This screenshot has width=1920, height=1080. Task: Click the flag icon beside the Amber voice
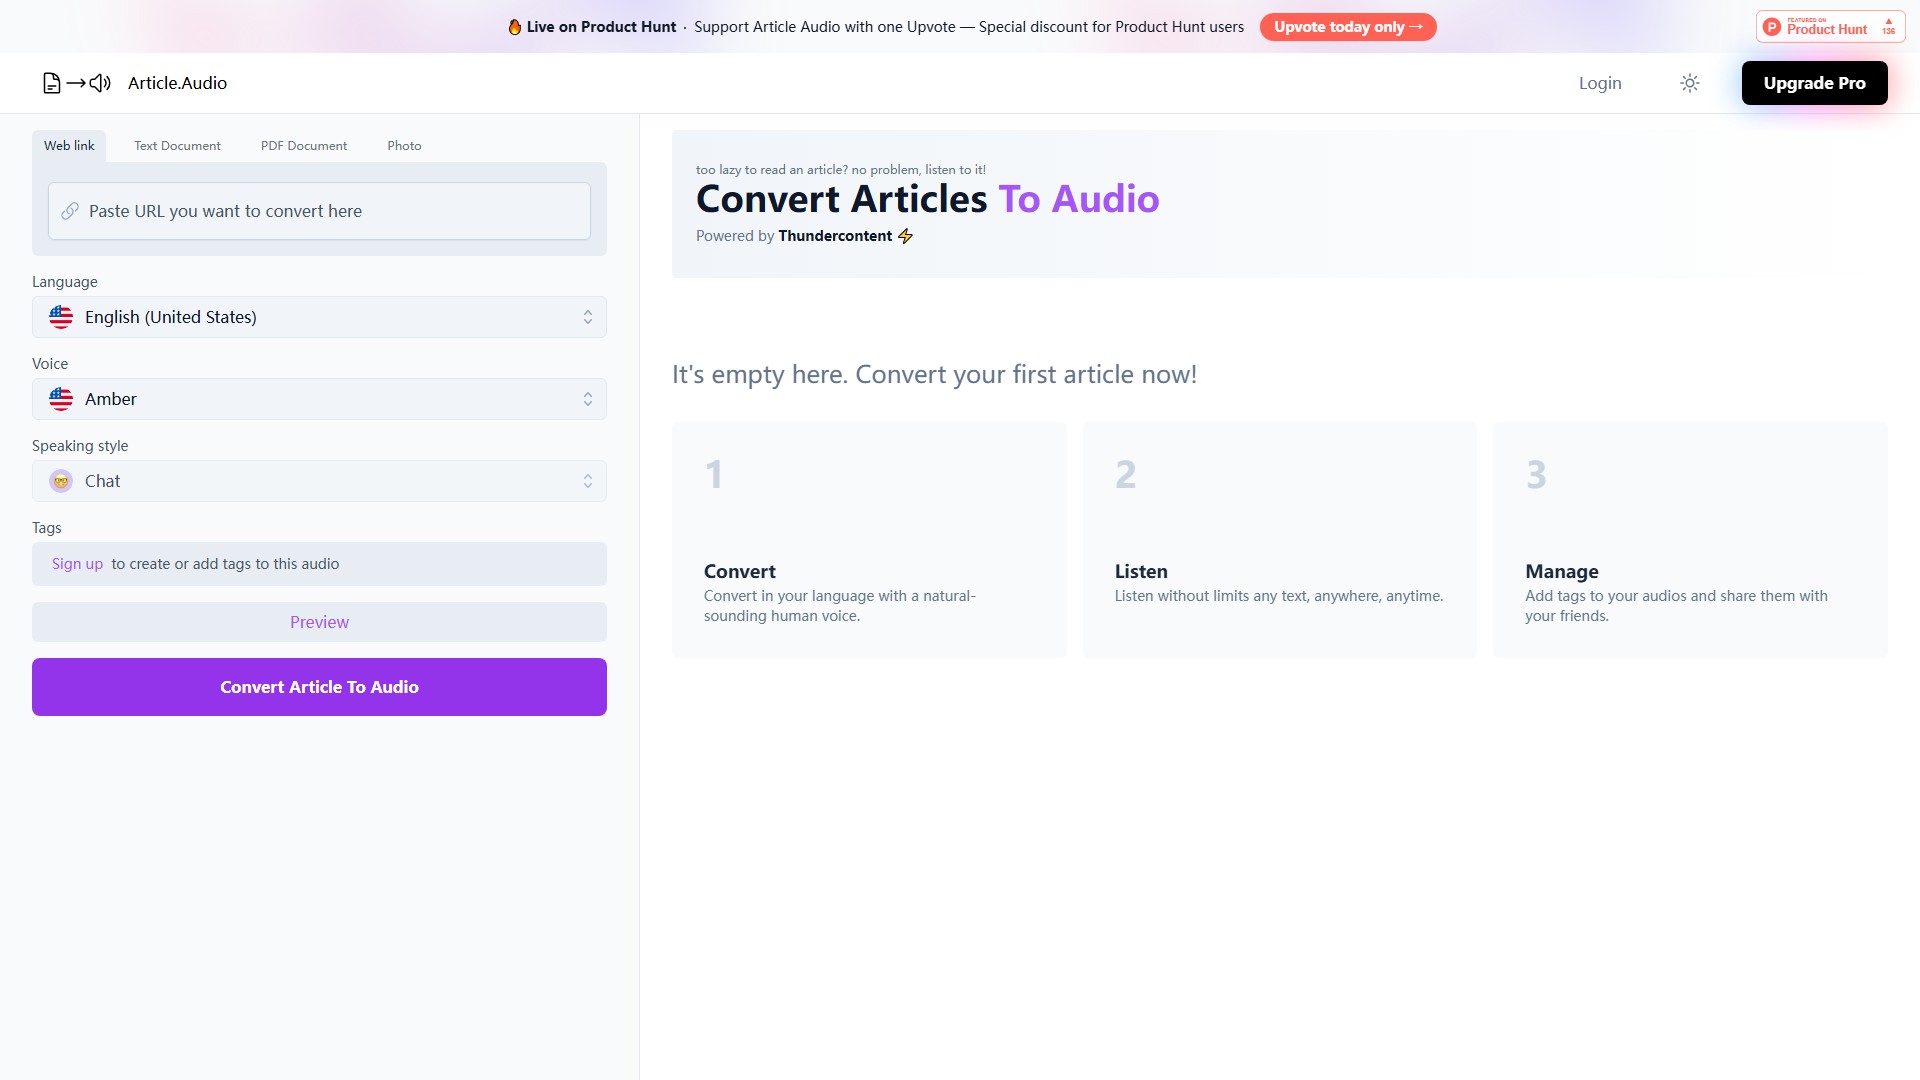(x=60, y=398)
